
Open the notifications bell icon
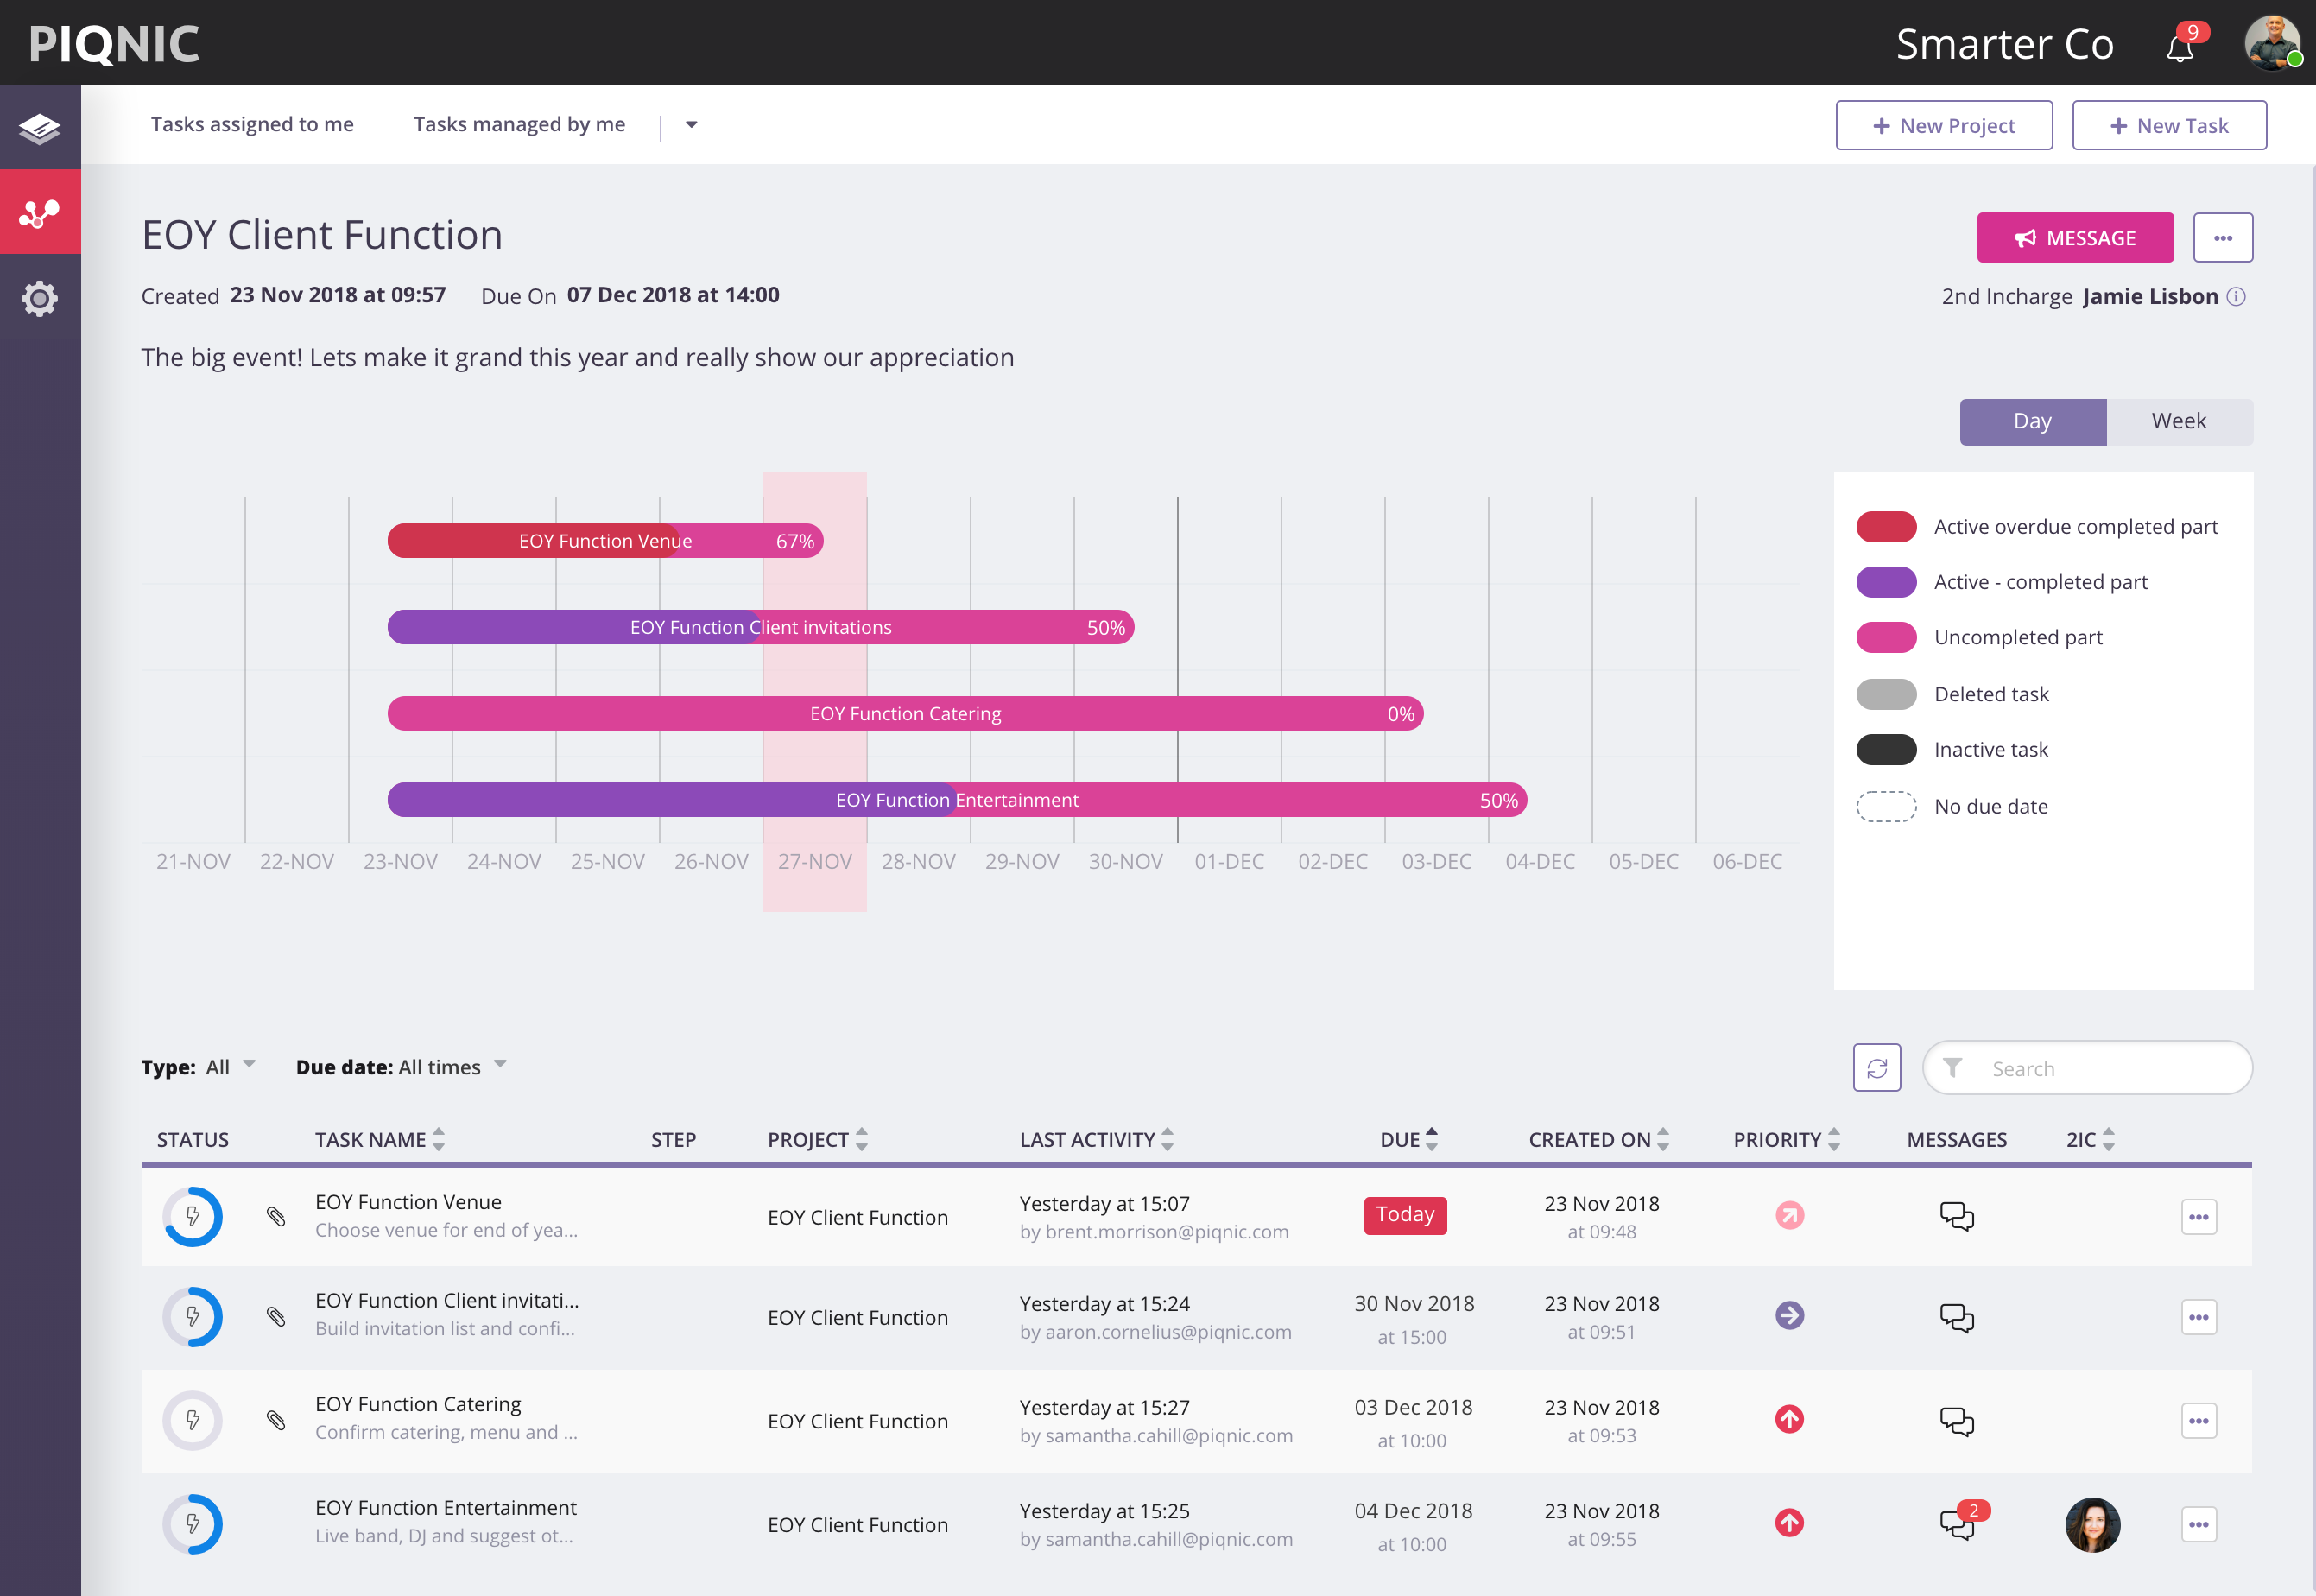coord(2180,47)
